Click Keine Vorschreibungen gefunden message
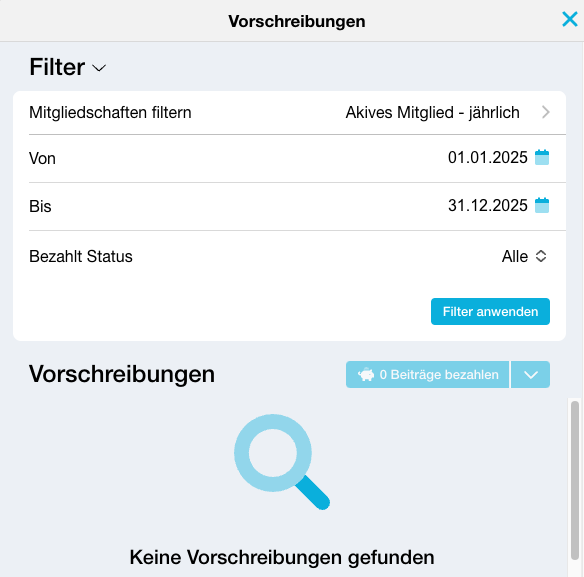Image resolution: width=584 pixels, height=577 pixels. 282,558
